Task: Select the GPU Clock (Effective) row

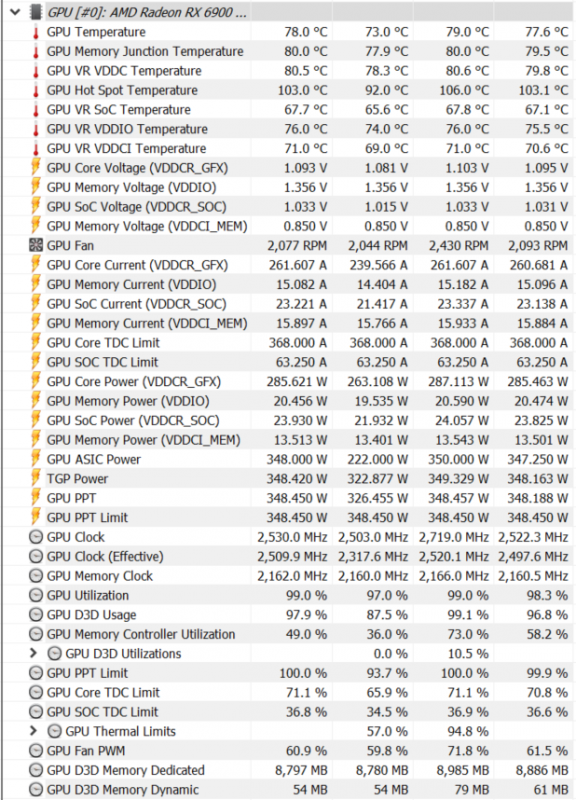Action: (289, 556)
